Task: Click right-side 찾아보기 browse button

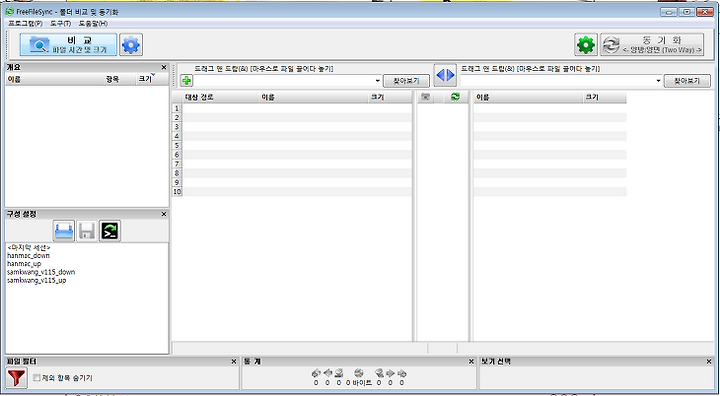Action: click(687, 80)
